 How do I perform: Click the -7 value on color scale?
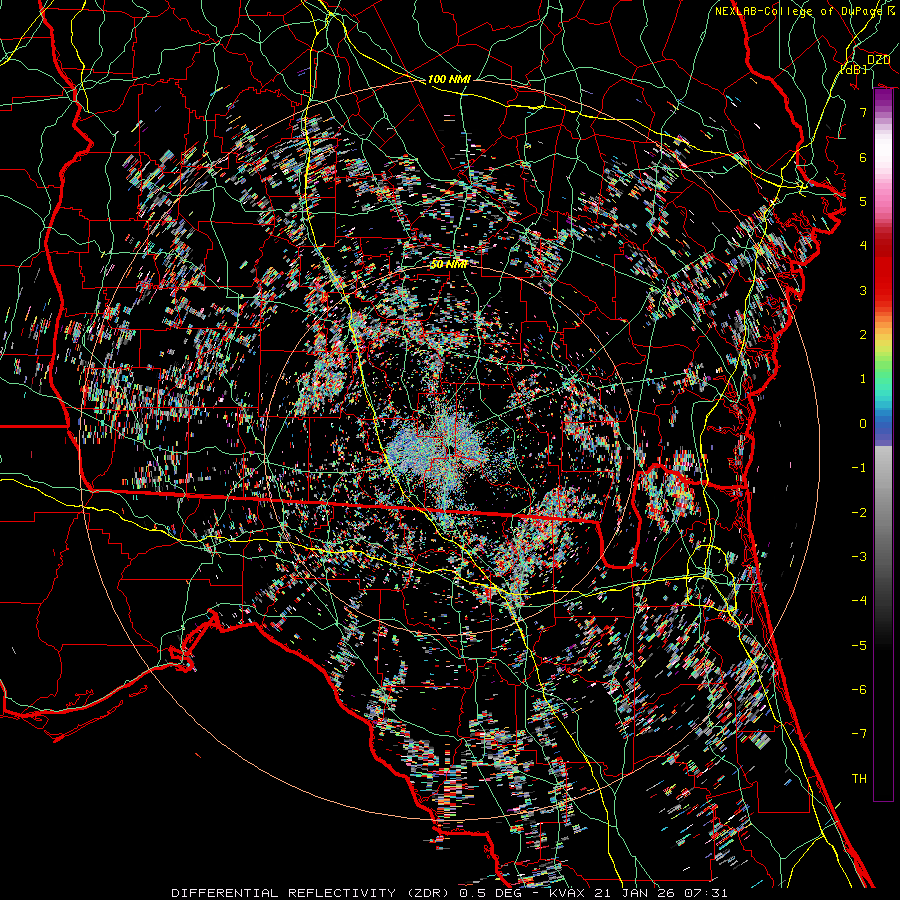point(859,734)
